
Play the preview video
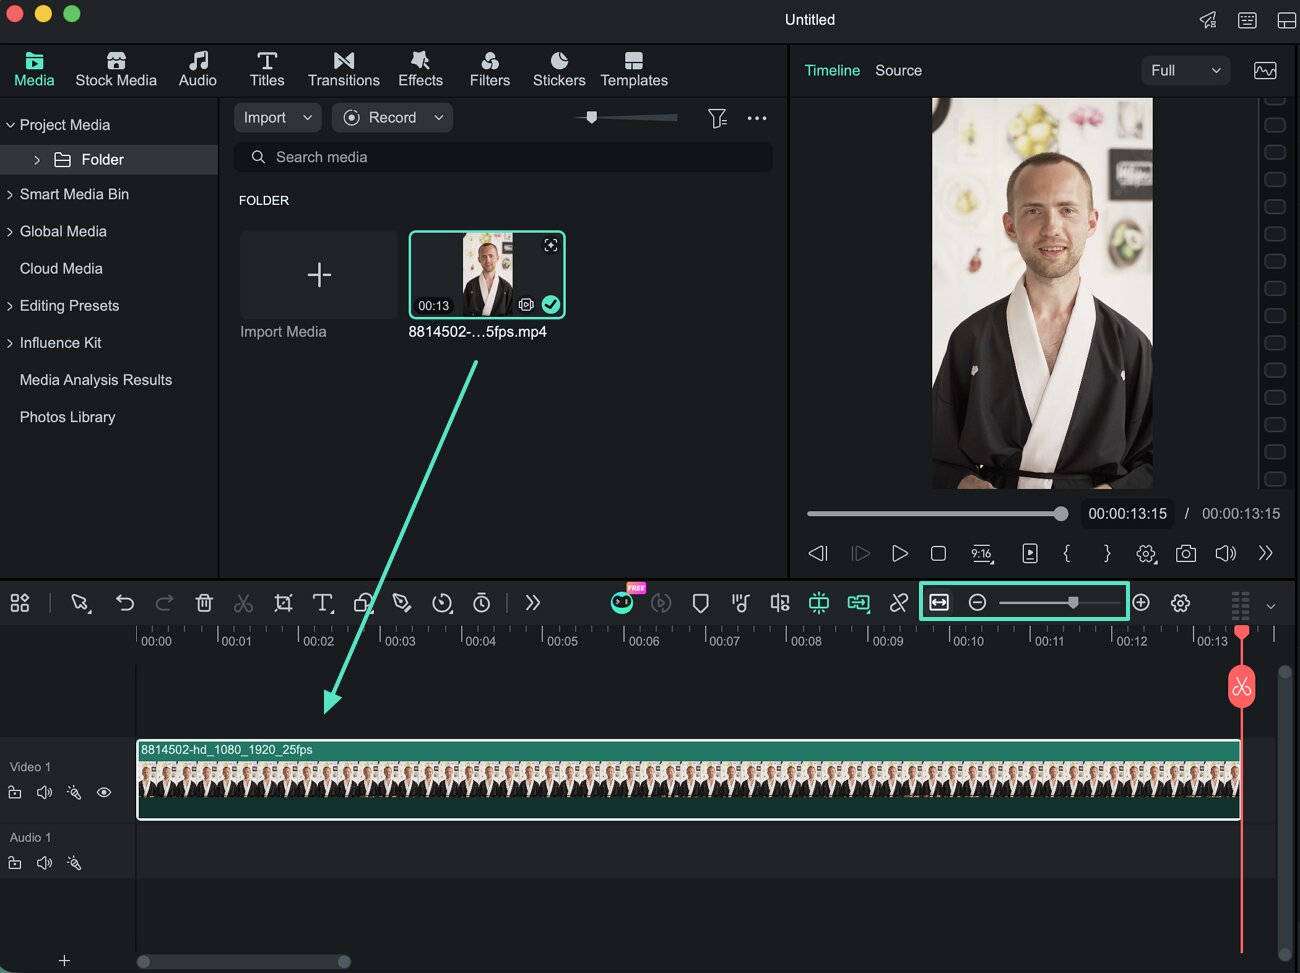pos(900,553)
